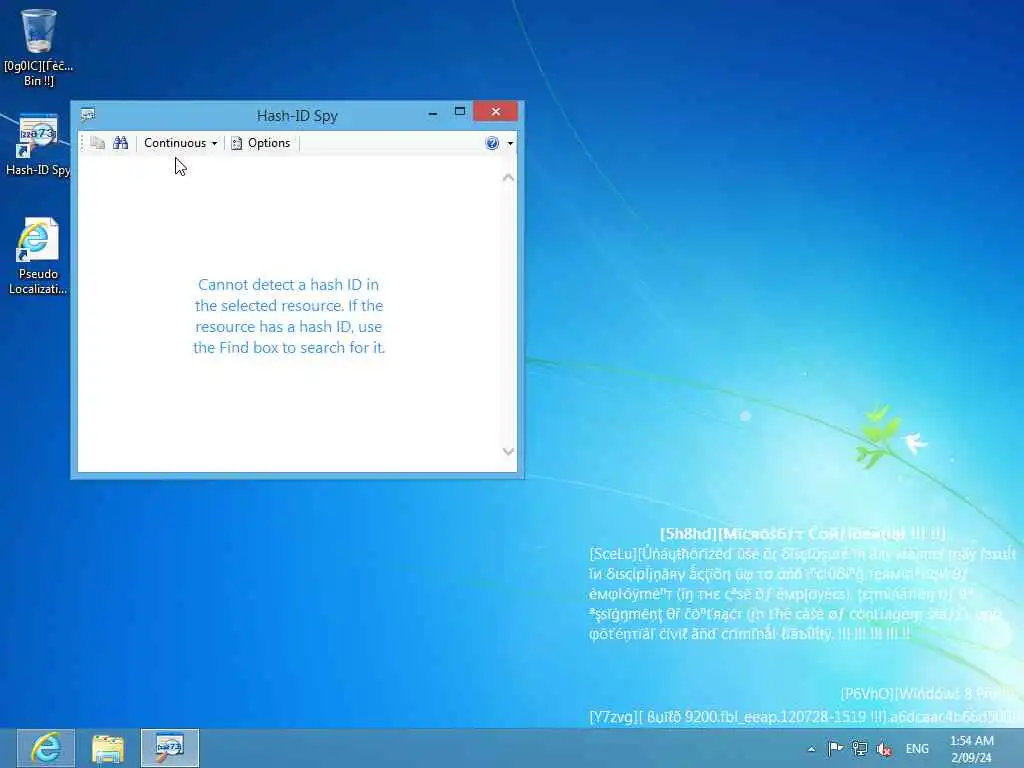
Task: Open the Continuous mode dropdown
Action: click(180, 143)
